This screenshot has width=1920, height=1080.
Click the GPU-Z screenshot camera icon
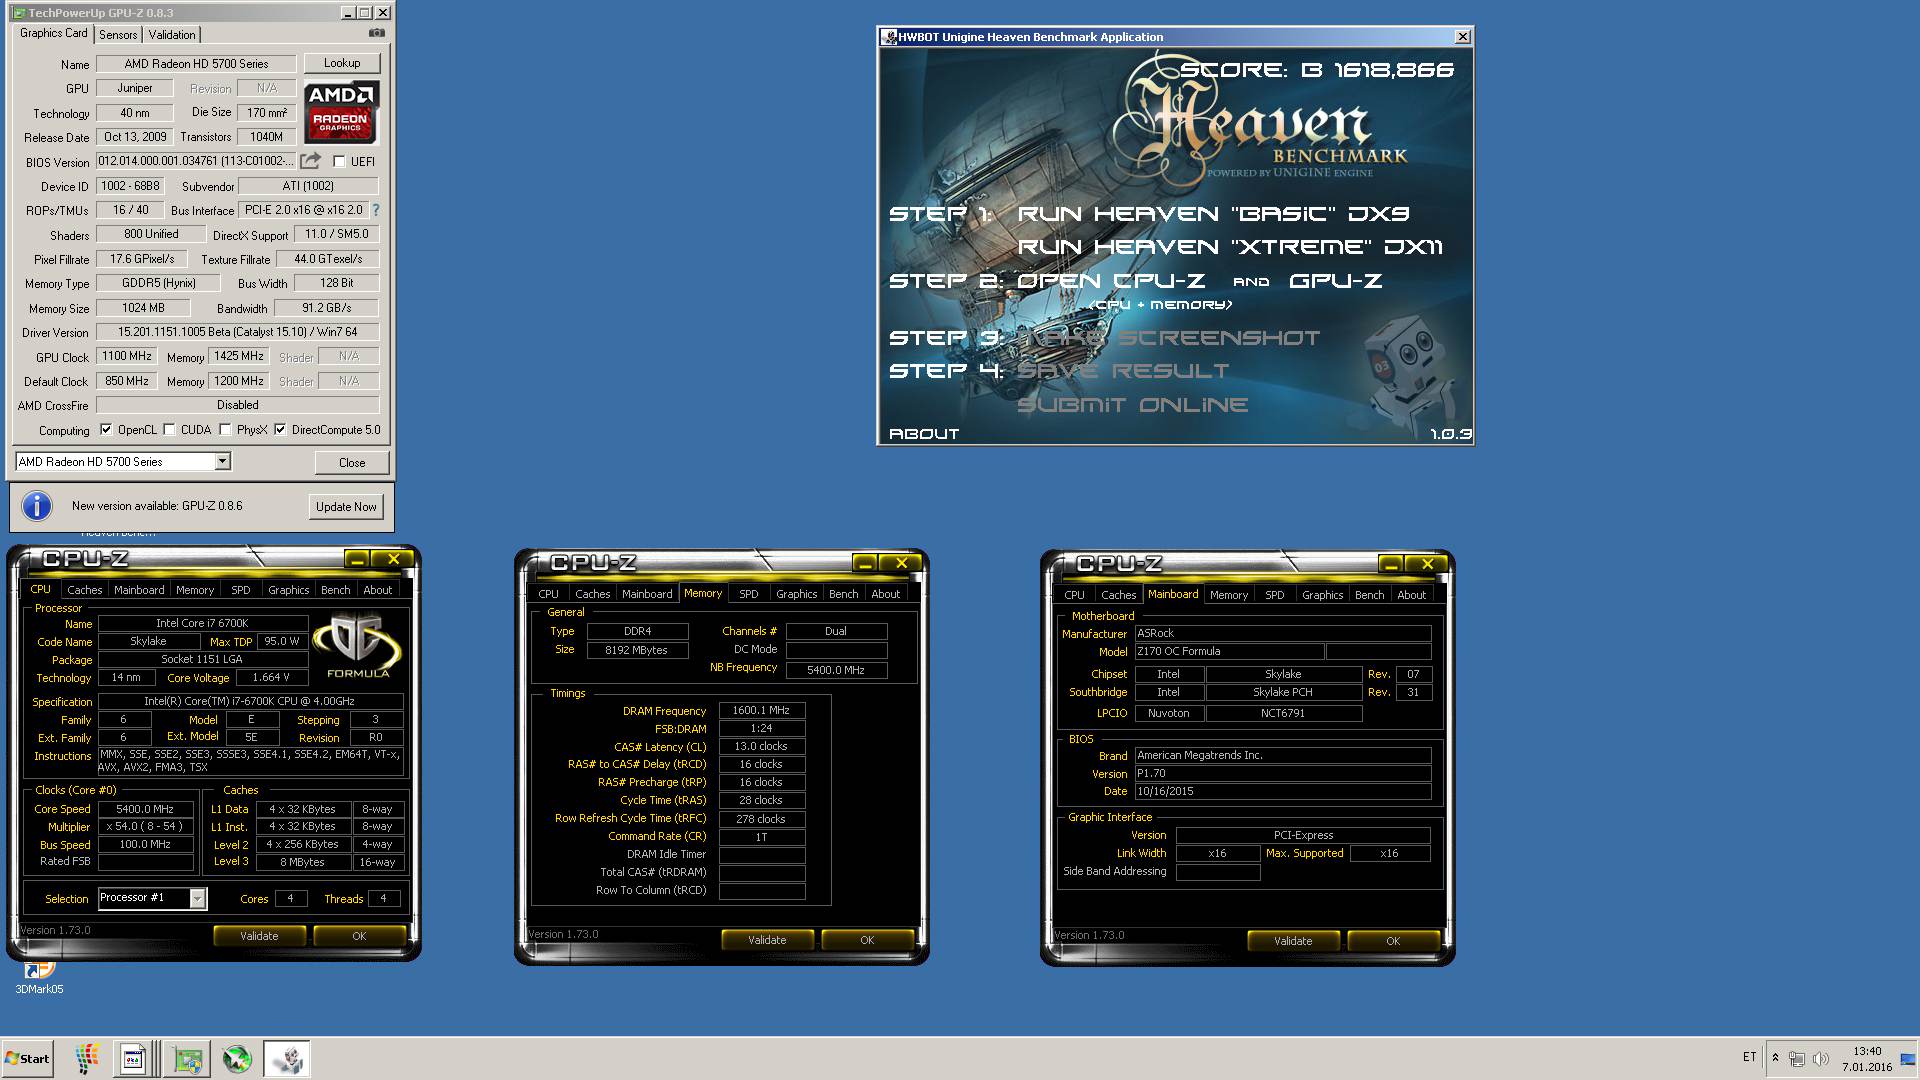coord(376,33)
